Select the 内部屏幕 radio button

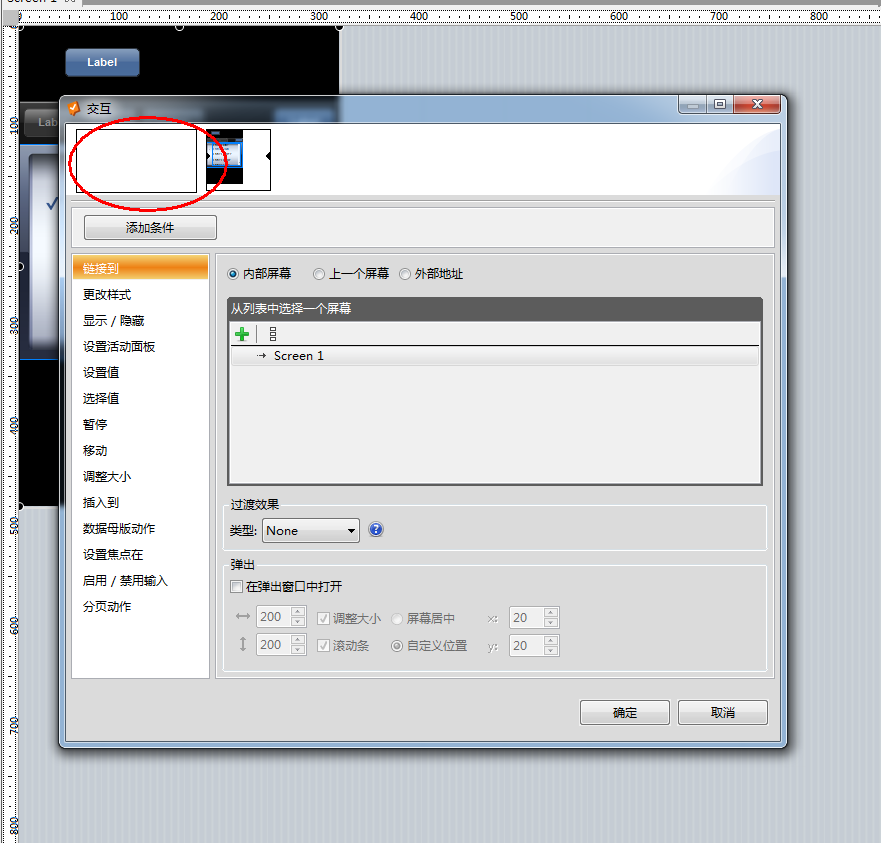tap(234, 273)
